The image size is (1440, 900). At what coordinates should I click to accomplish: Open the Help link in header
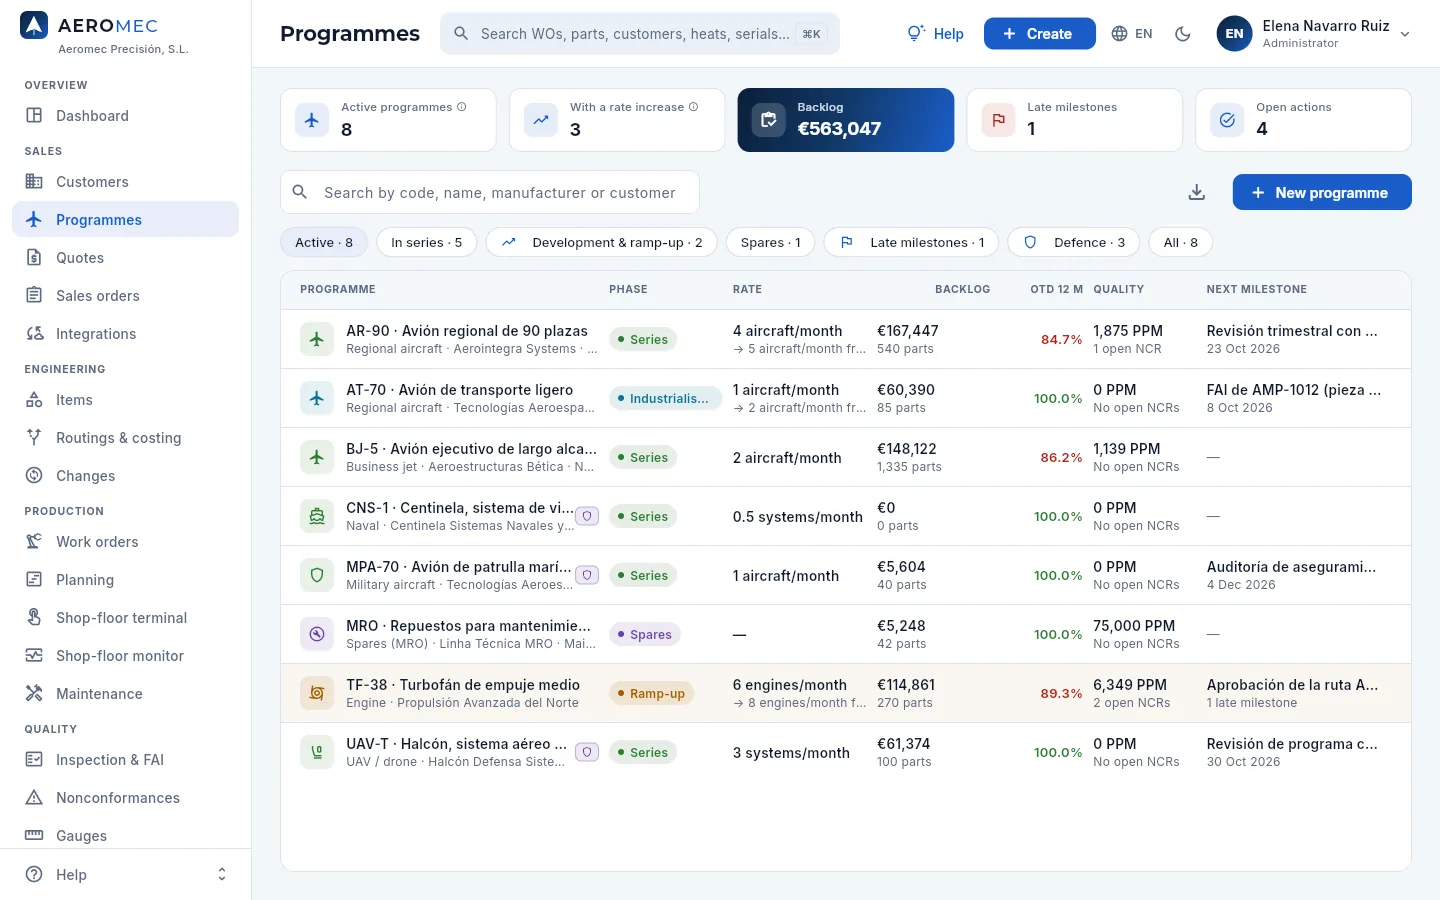tap(935, 34)
